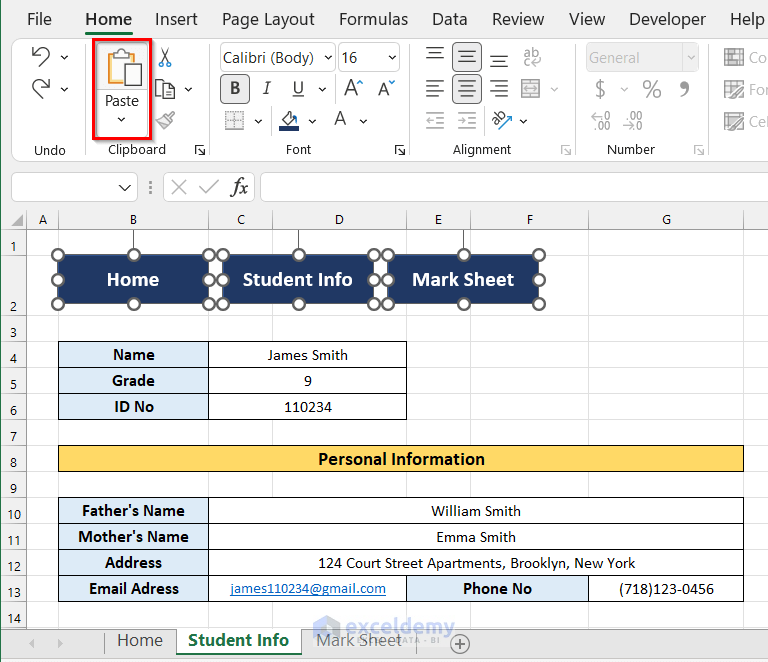Viewport: 768px width, 662px height.
Task: Open the Insert ribbon tab
Action: click(x=176, y=19)
